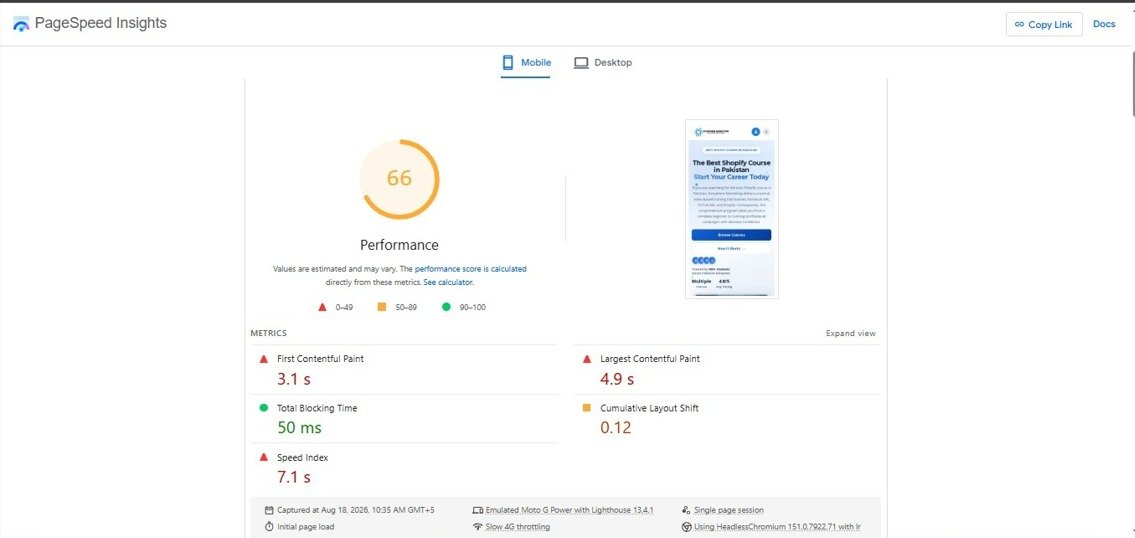The width and height of the screenshot is (1135, 538).
Task: Click the orange square 50–89 legend icon
Action: pyautogui.click(x=381, y=307)
